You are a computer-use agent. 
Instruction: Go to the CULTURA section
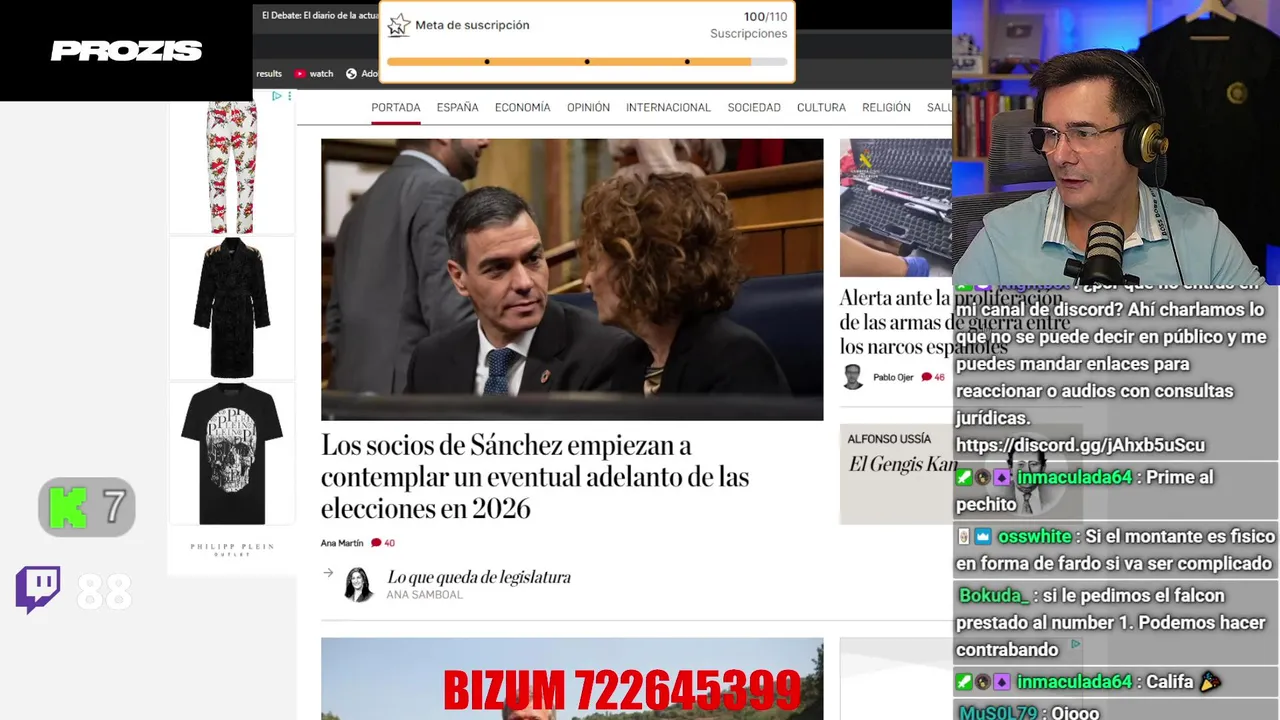(x=821, y=107)
